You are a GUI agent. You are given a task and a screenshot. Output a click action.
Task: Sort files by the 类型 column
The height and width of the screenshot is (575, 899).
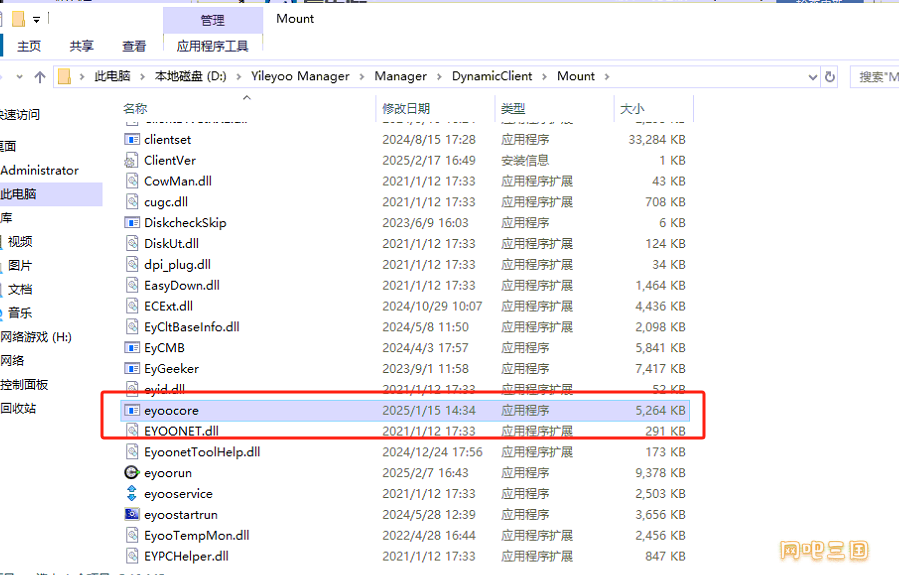click(x=513, y=108)
